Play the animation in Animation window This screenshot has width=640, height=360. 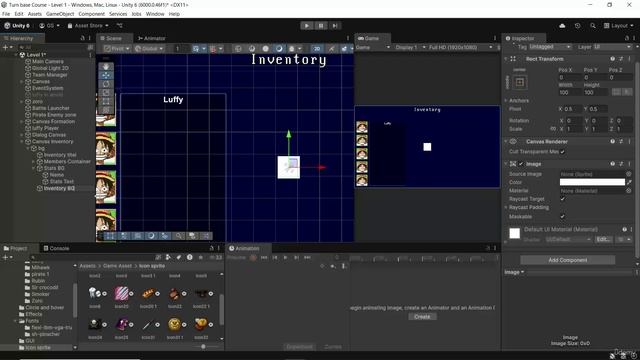[x=285, y=257]
